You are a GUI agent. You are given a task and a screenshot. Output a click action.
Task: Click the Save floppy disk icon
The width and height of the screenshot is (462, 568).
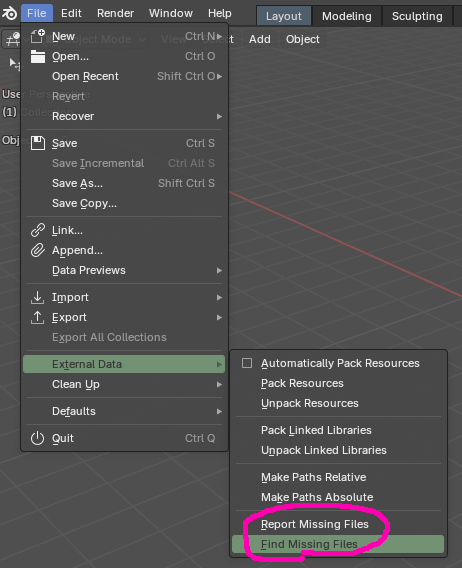tap(38, 143)
